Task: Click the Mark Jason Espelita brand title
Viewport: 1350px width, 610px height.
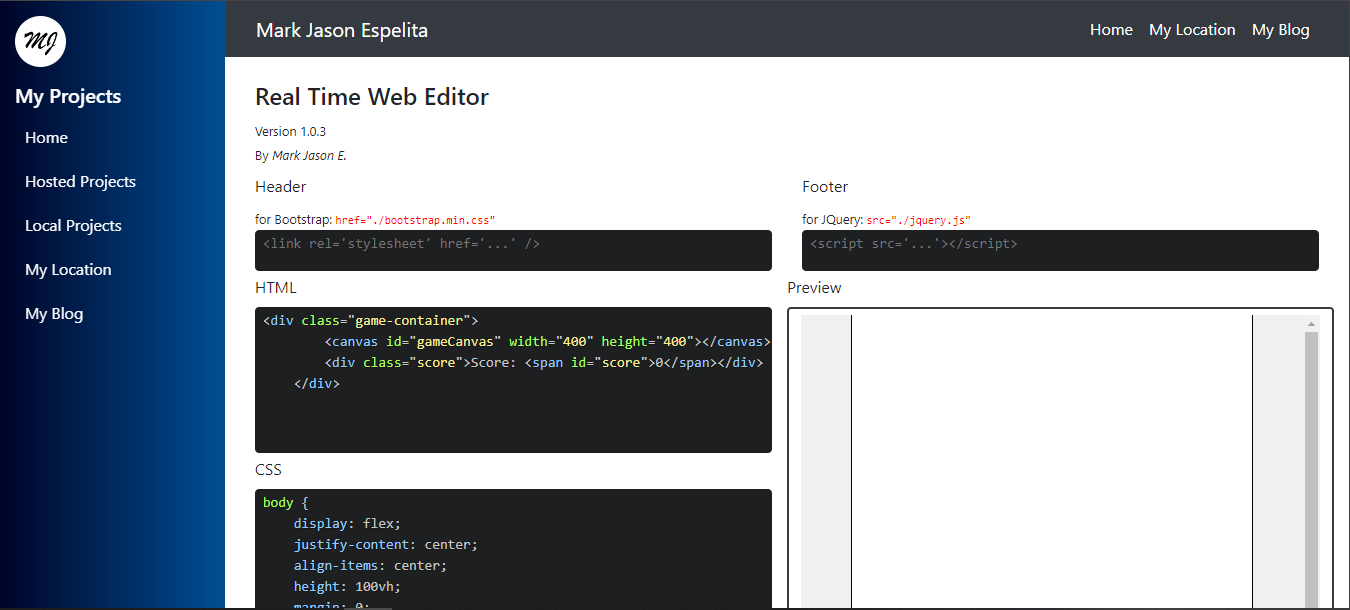Action: pos(342,30)
